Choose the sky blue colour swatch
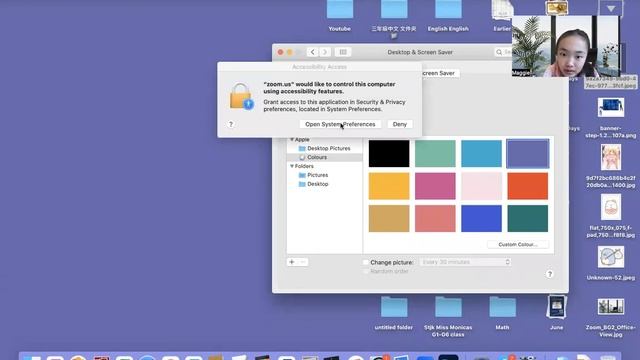This screenshot has width=640, height=360. point(482,153)
